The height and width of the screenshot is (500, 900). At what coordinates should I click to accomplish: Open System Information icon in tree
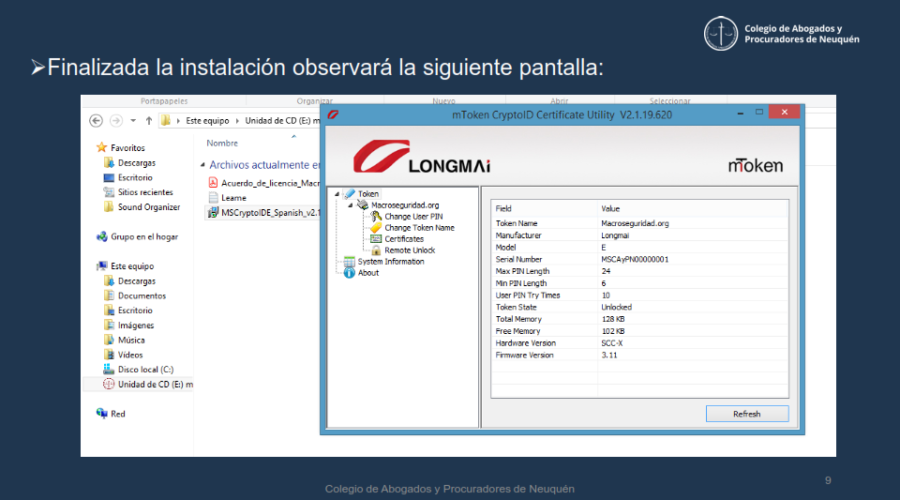click(349, 262)
